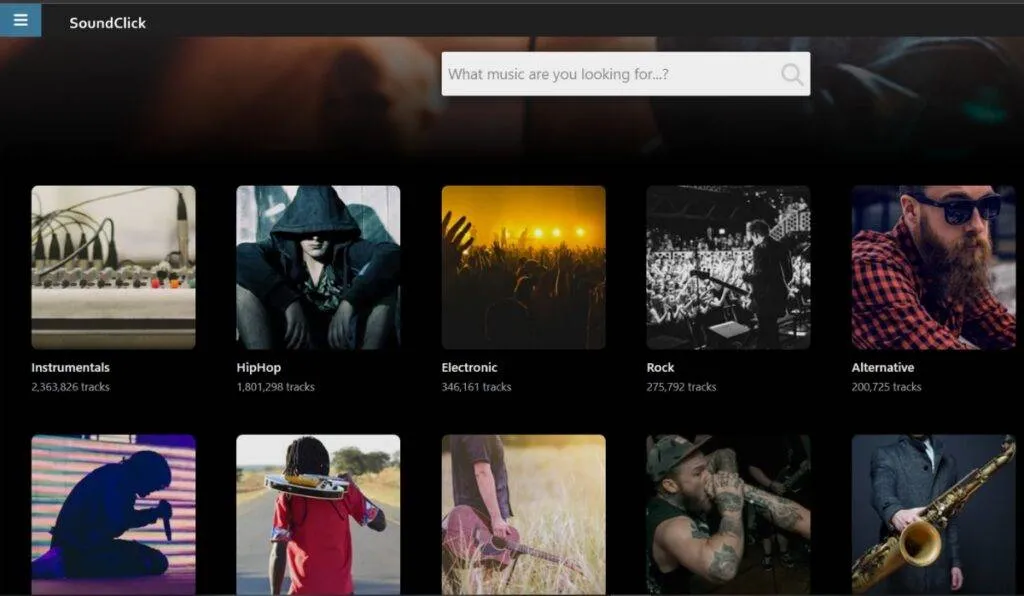
Task: Click the HipHop genre label
Action: 258,367
